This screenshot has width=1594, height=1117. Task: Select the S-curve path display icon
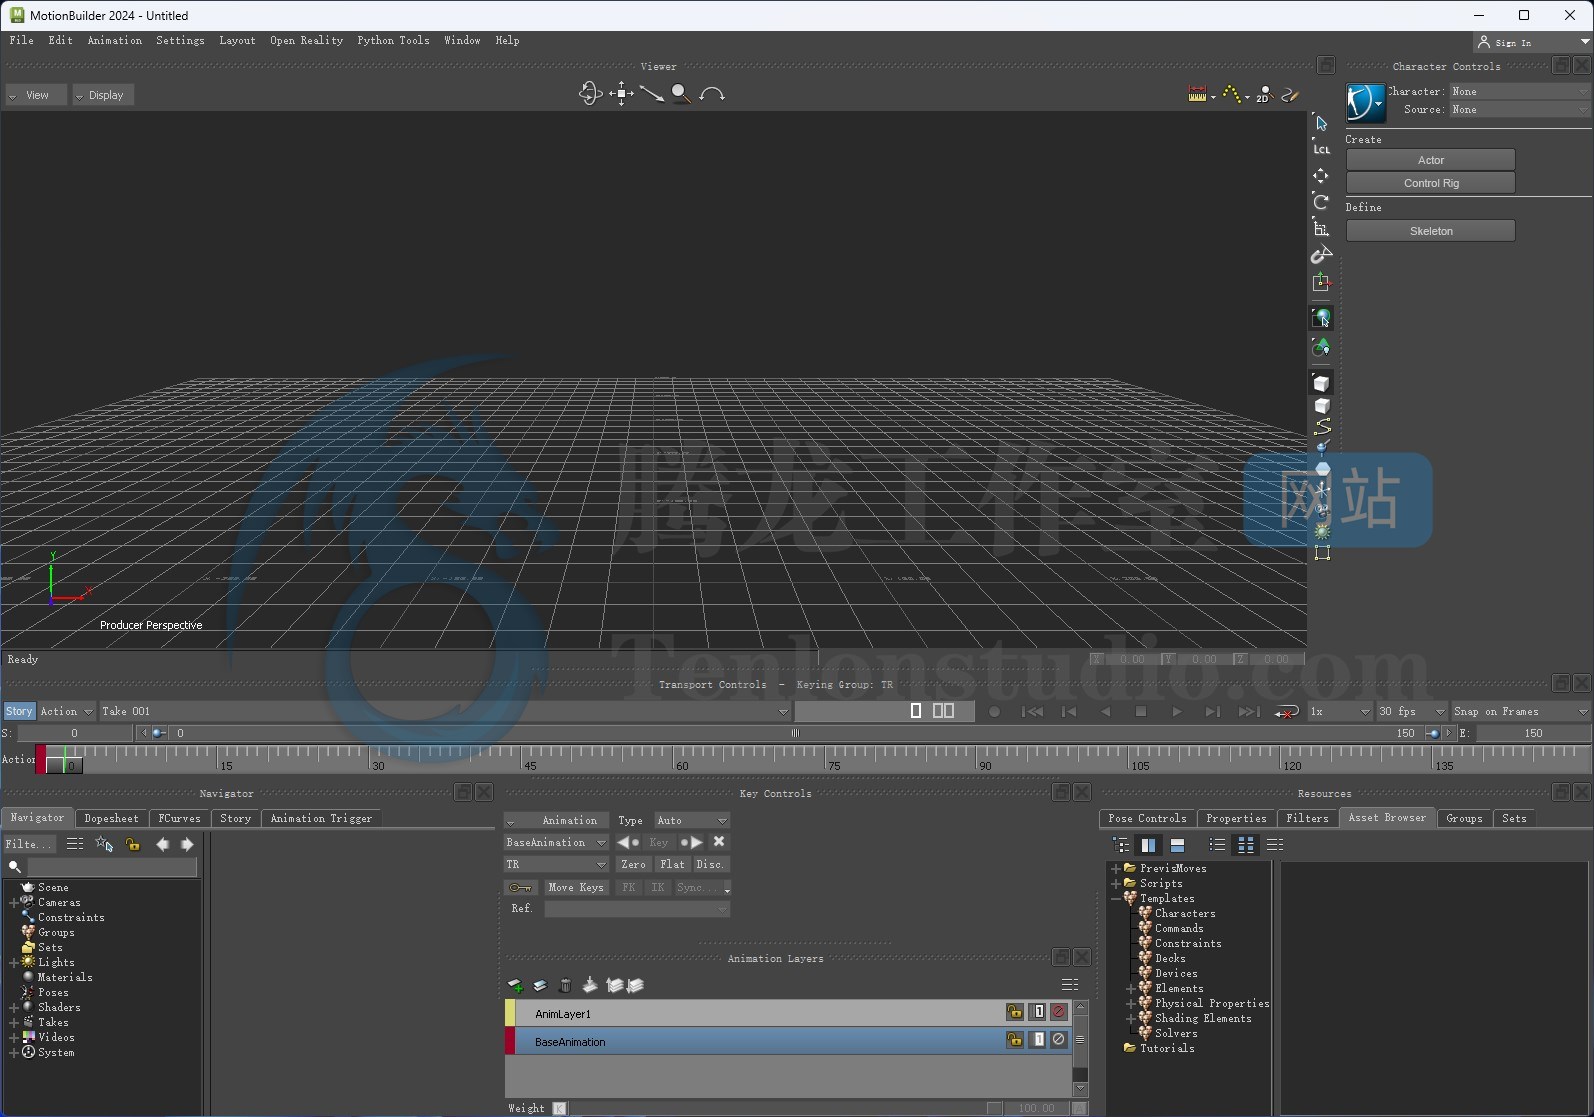coord(1322,427)
